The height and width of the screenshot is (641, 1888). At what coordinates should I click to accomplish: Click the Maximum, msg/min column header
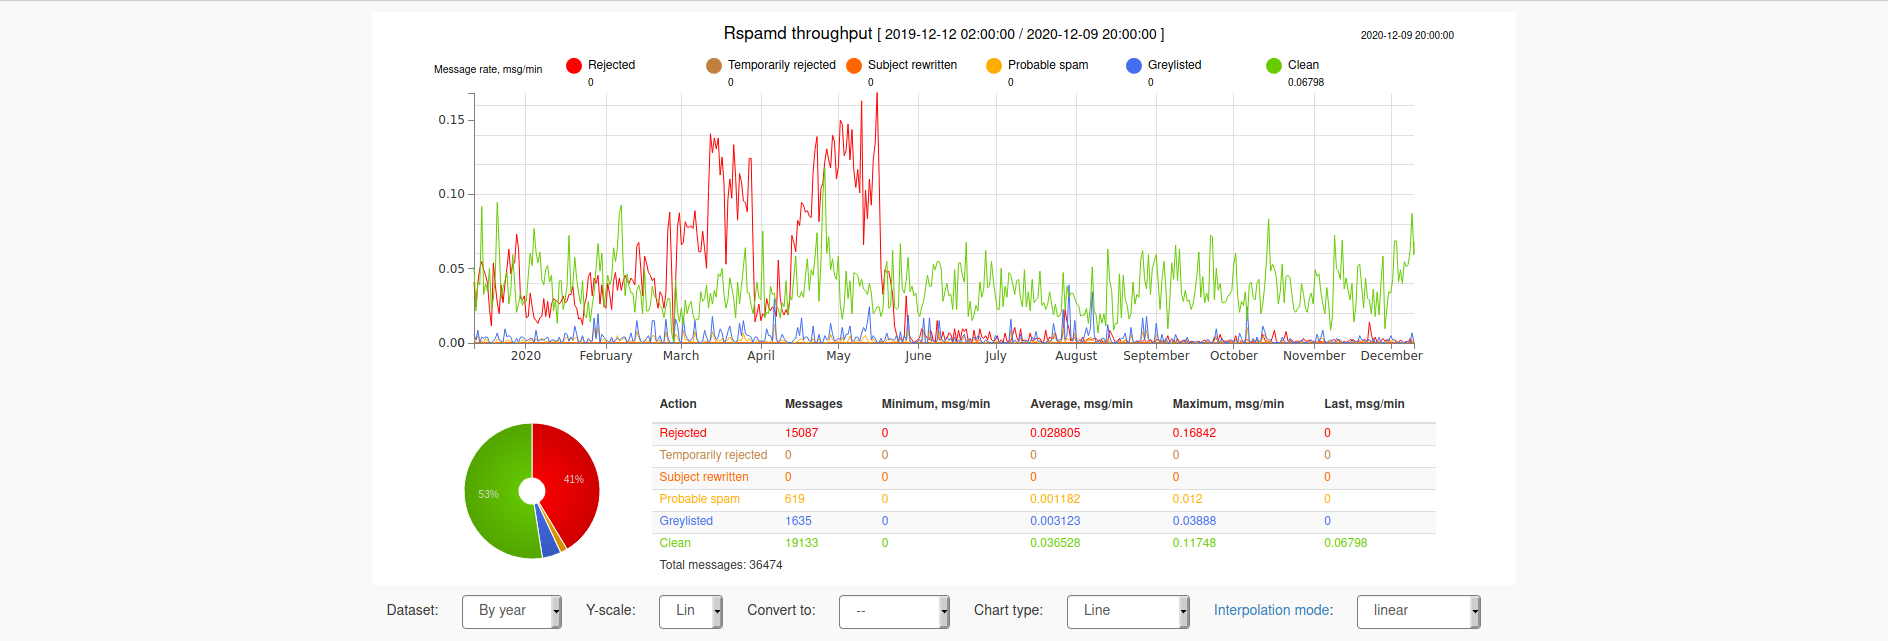click(x=1228, y=404)
